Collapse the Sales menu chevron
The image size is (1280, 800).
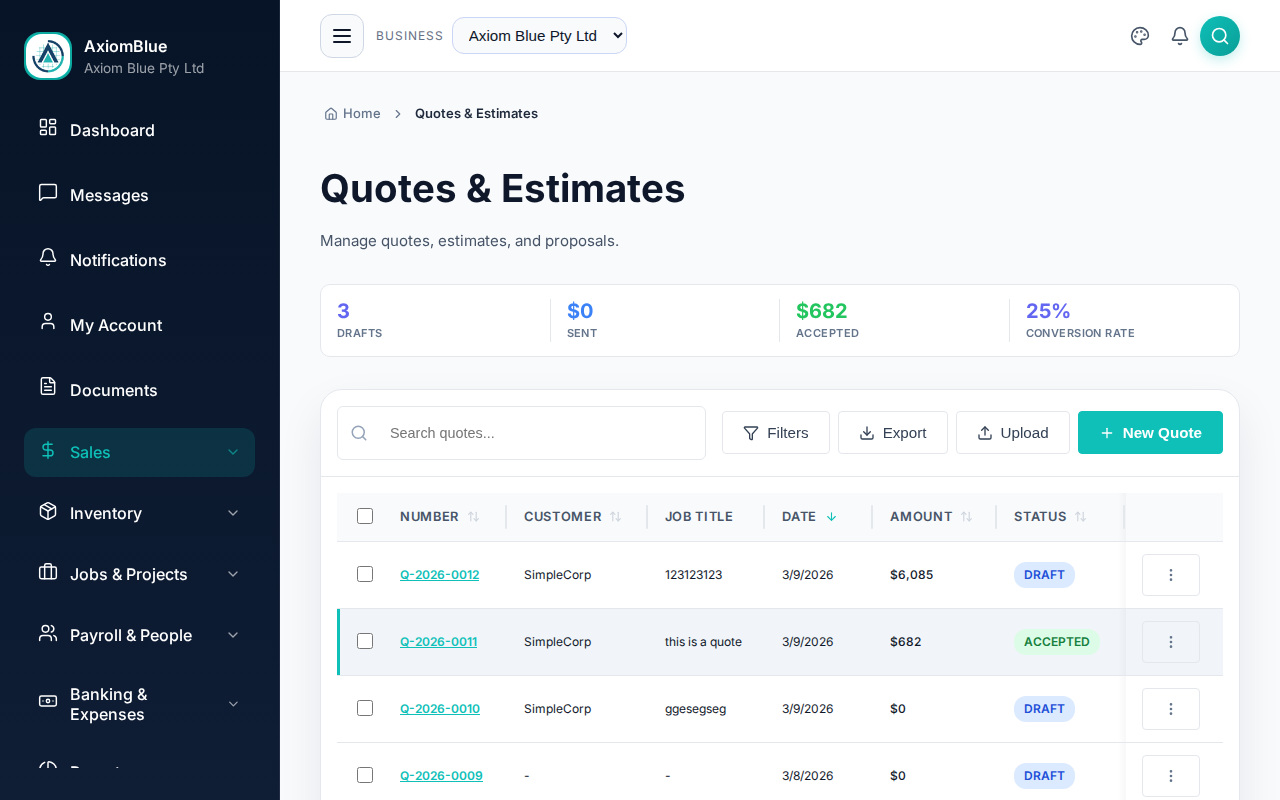(233, 452)
